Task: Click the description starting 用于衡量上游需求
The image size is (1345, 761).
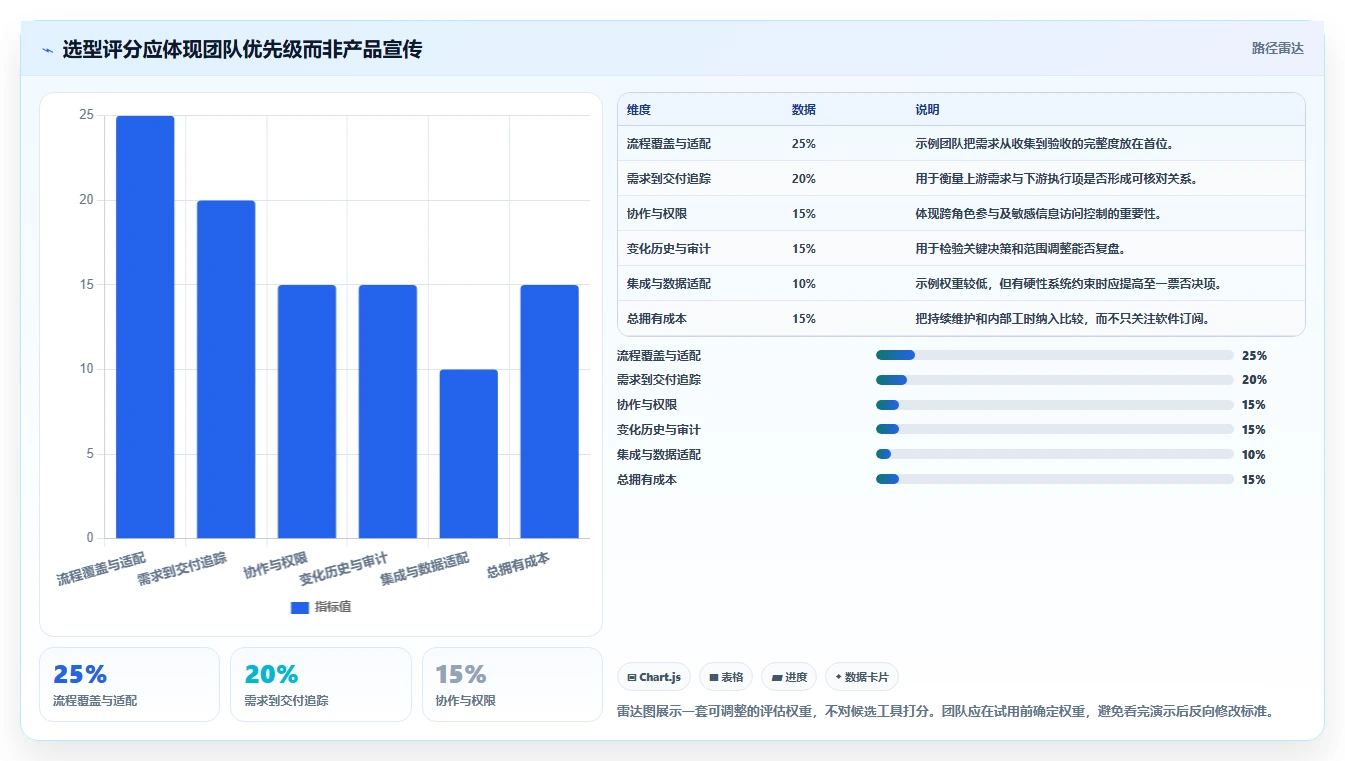Action: click(x=1056, y=179)
